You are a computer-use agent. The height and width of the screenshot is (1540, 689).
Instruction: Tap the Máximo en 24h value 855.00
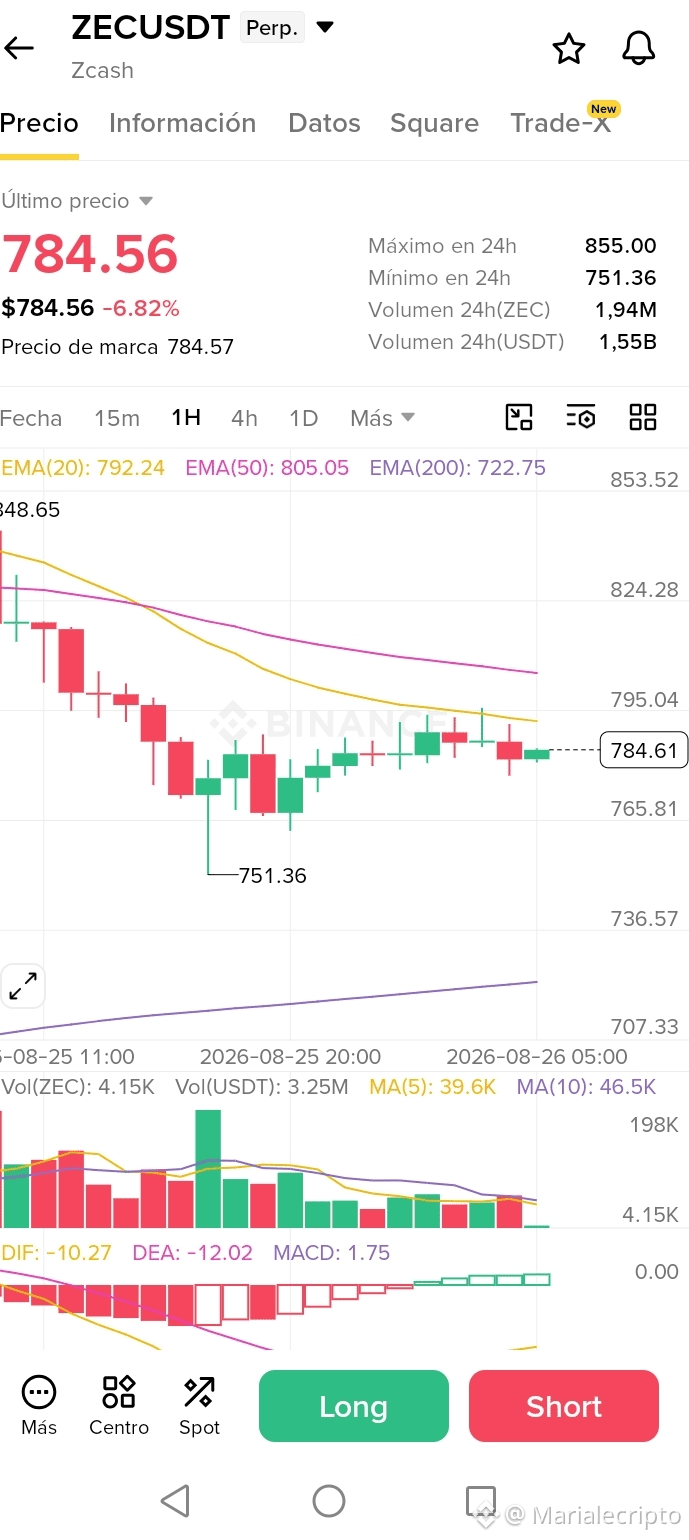tap(620, 246)
